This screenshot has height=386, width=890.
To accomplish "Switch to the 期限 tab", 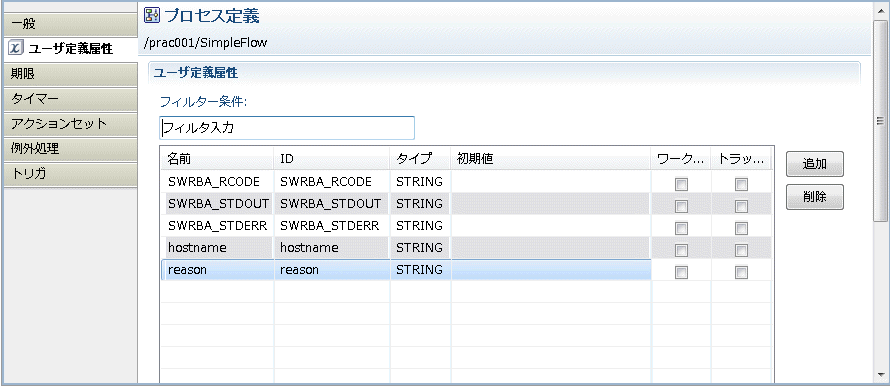I will [69, 74].
